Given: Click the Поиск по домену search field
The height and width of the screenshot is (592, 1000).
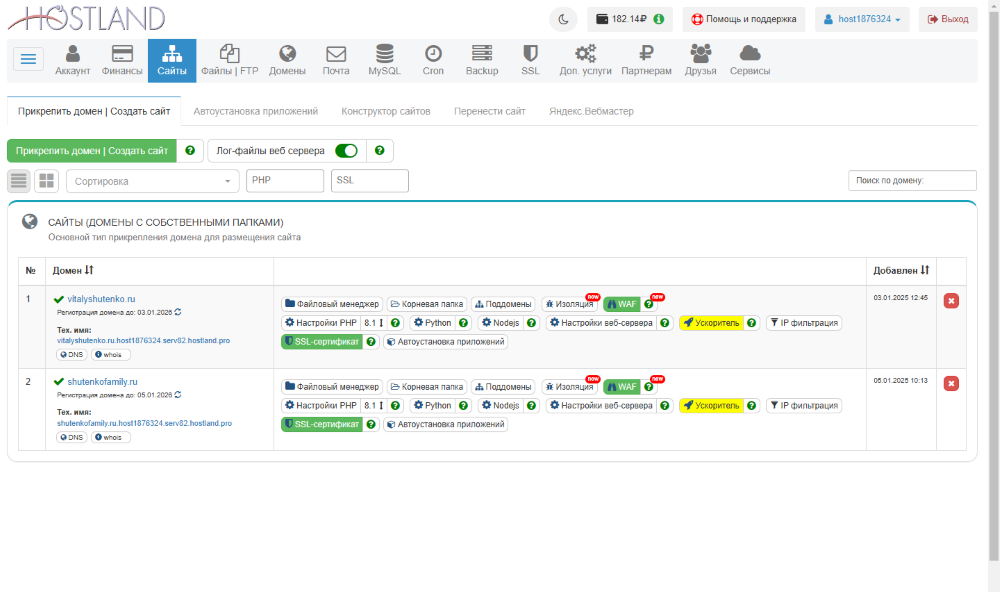Looking at the screenshot, I should (911, 181).
